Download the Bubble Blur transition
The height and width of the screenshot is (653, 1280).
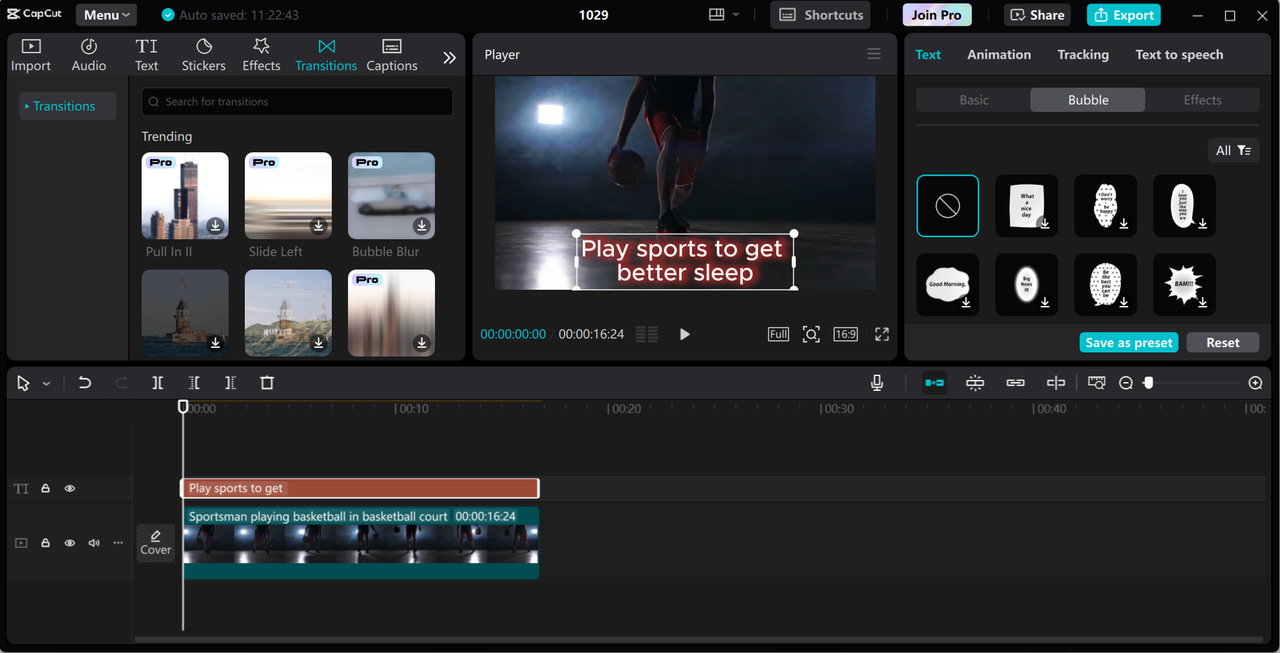click(422, 226)
